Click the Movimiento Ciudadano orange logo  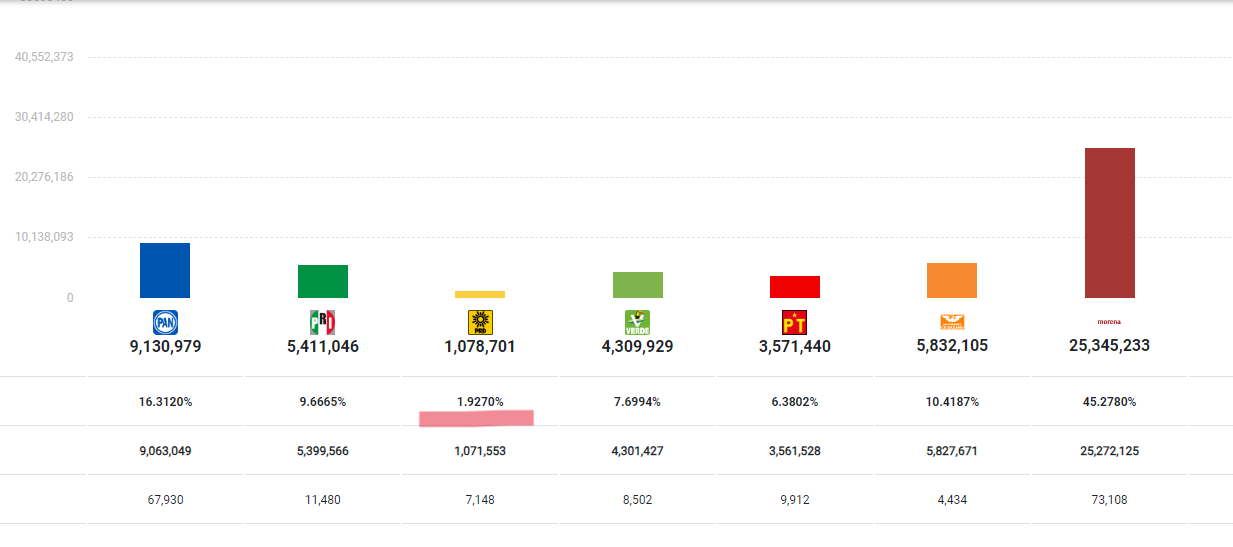952,321
